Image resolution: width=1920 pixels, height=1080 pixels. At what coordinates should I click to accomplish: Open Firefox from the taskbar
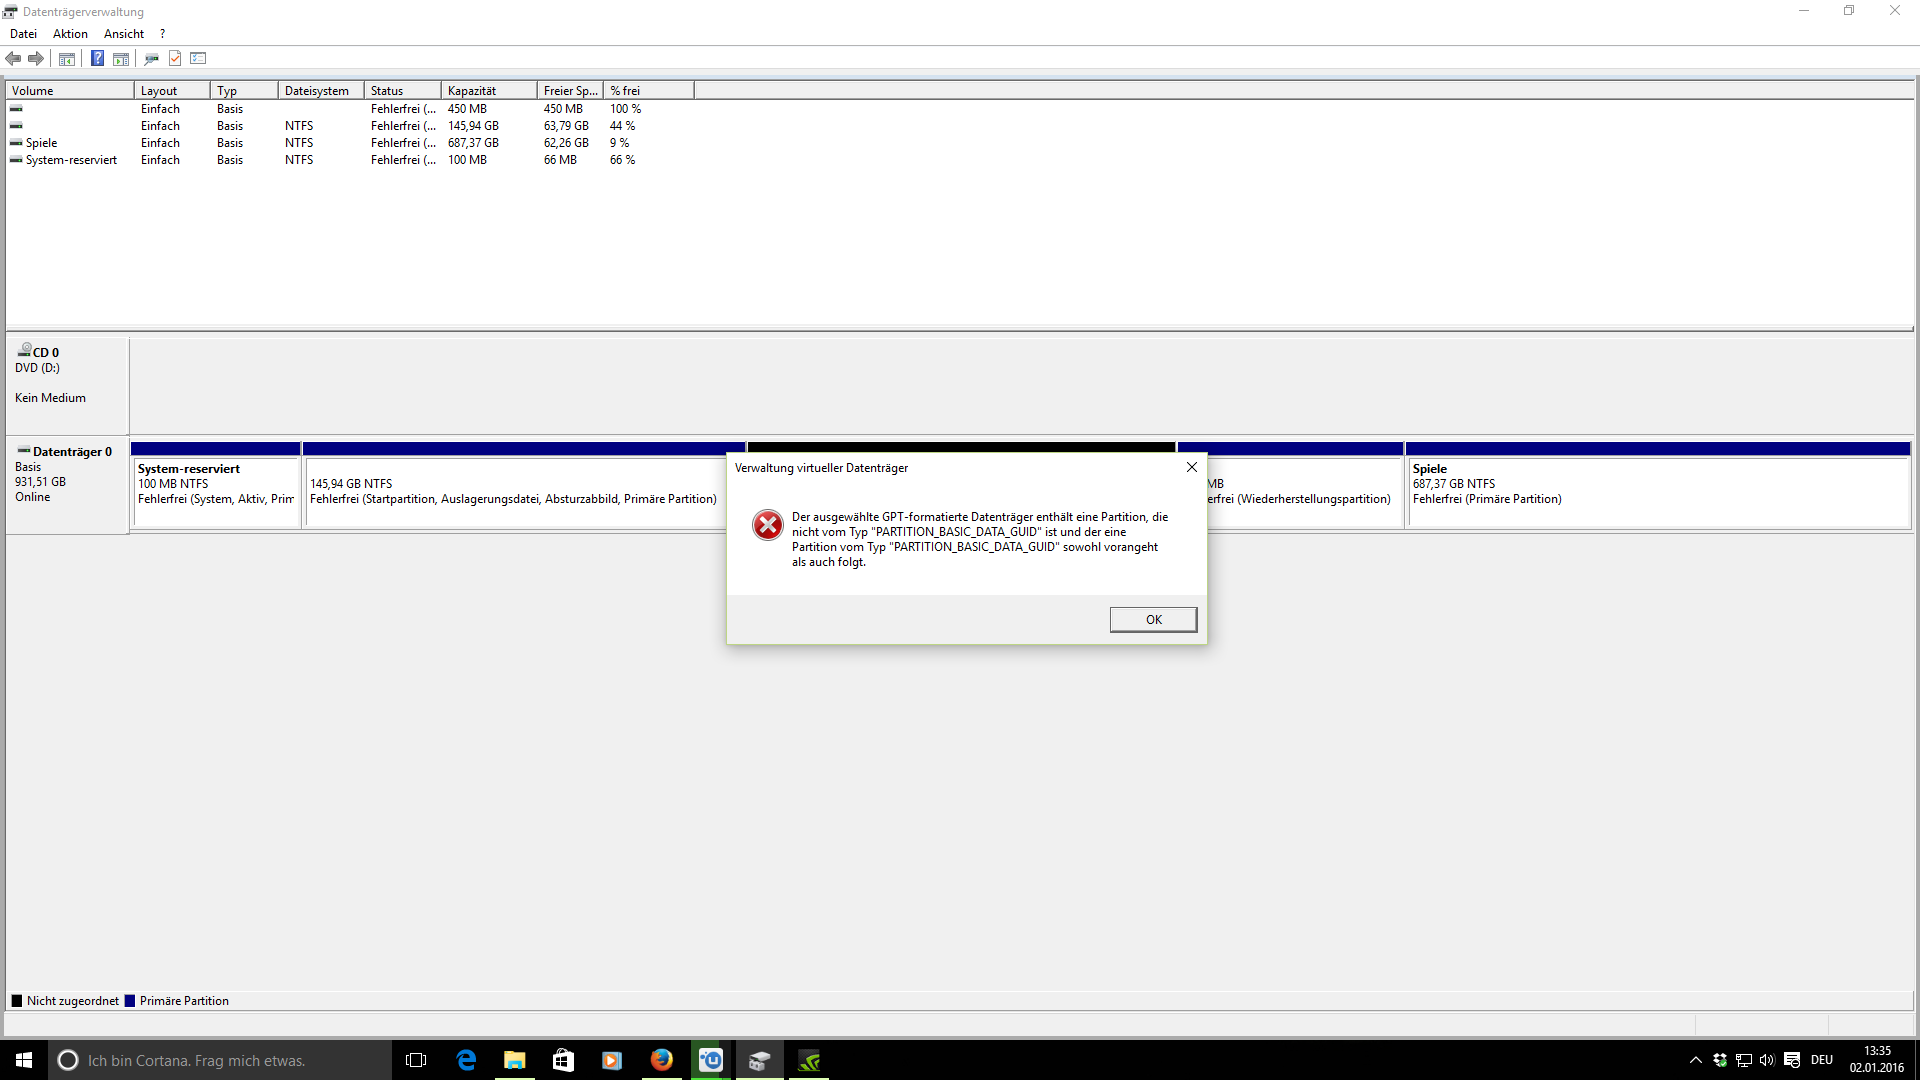pyautogui.click(x=661, y=1060)
